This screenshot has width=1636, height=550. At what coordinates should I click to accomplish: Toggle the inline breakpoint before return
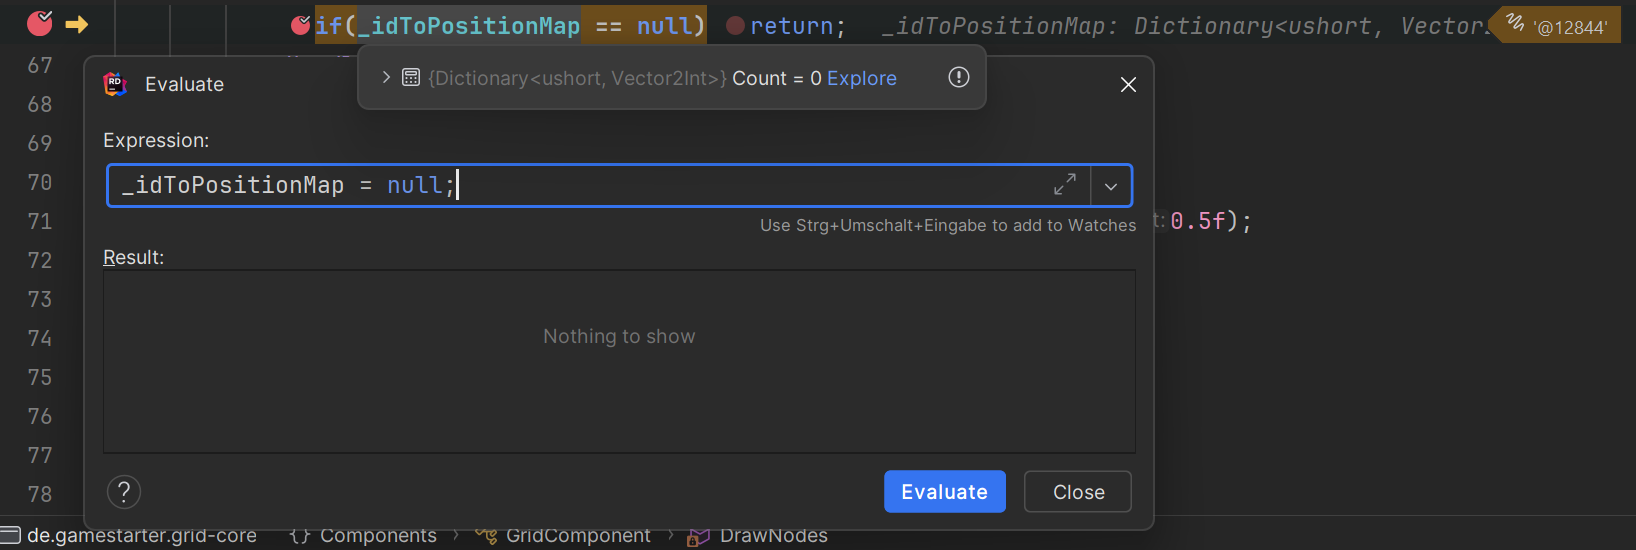pos(735,26)
